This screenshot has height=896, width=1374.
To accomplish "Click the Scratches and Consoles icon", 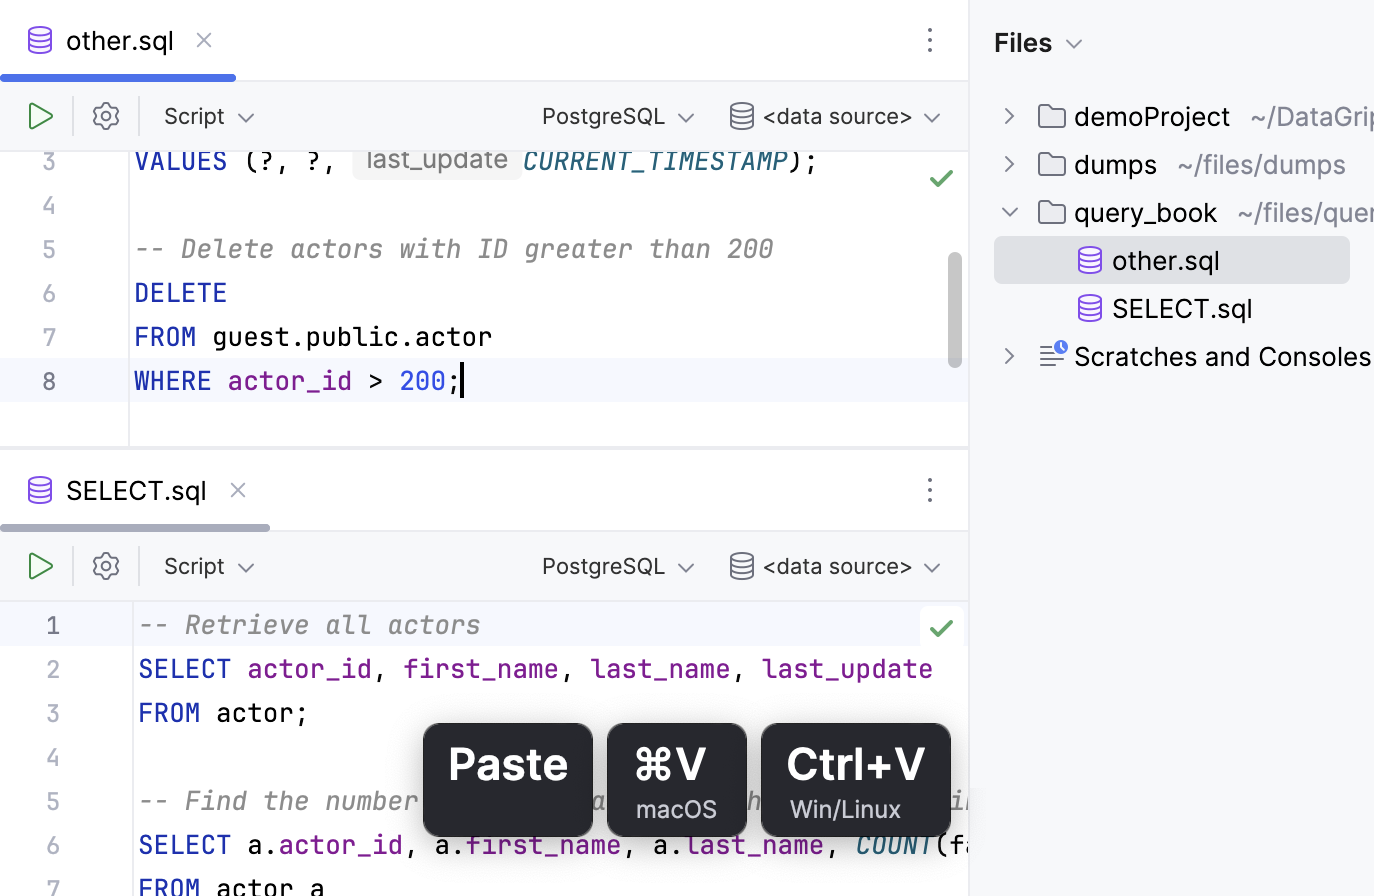I will (1052, 355).
